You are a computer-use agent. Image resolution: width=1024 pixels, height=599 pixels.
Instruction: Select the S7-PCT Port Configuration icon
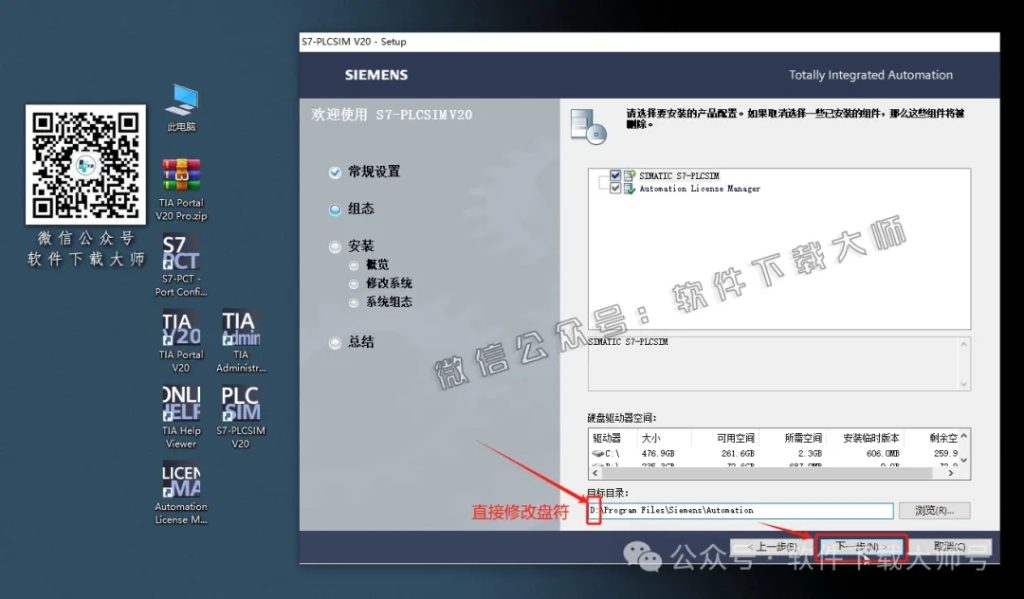(x=180, y=250)
